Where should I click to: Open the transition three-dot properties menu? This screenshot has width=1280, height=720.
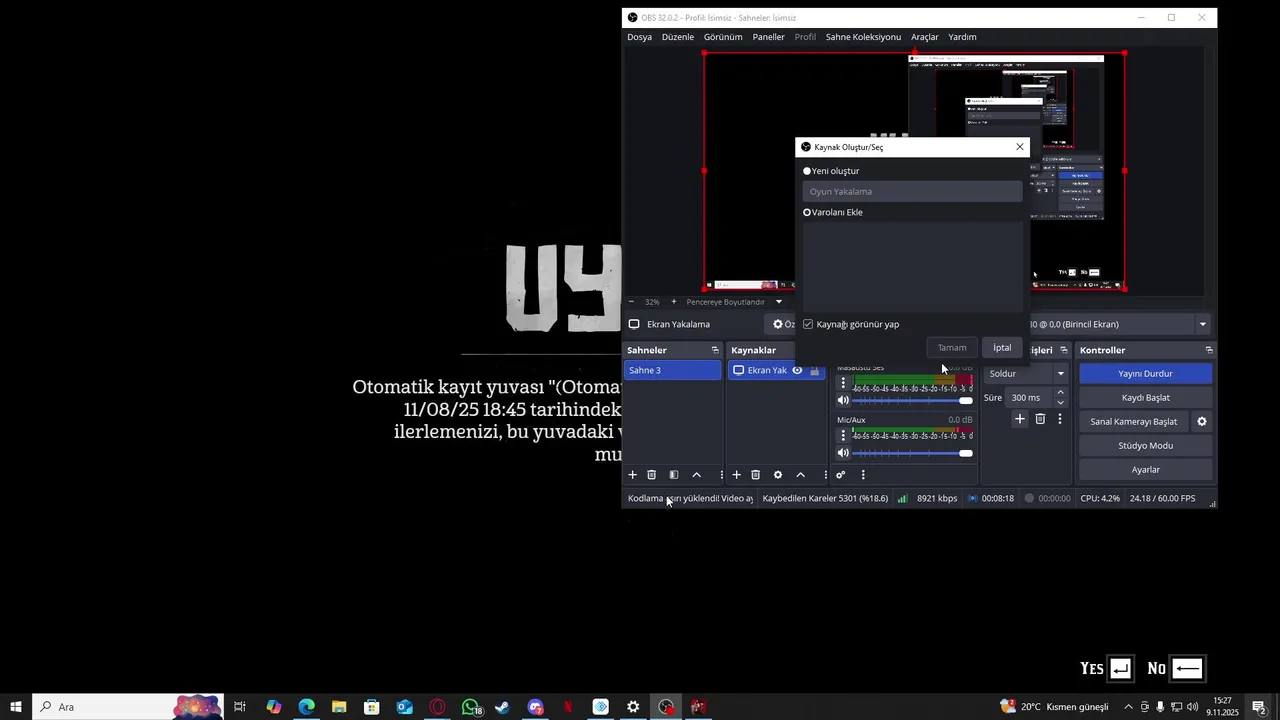(x=1060, y=419)
